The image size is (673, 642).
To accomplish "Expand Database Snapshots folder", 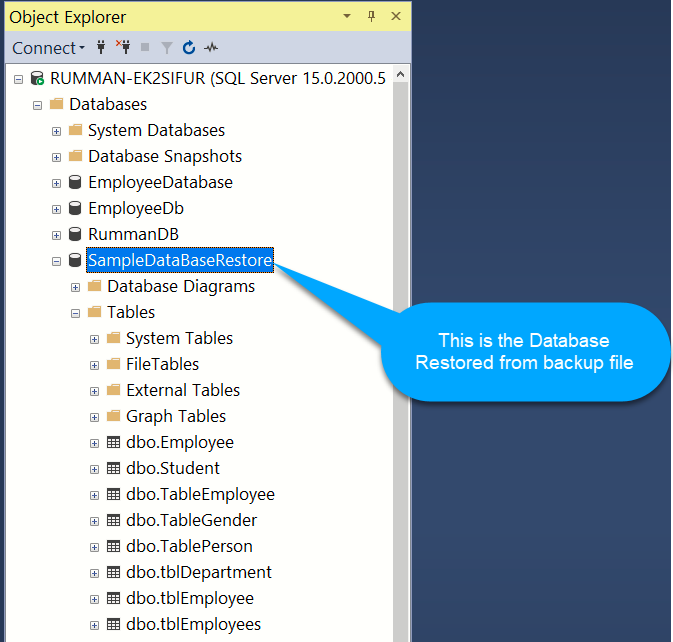I will click(56, 157).
